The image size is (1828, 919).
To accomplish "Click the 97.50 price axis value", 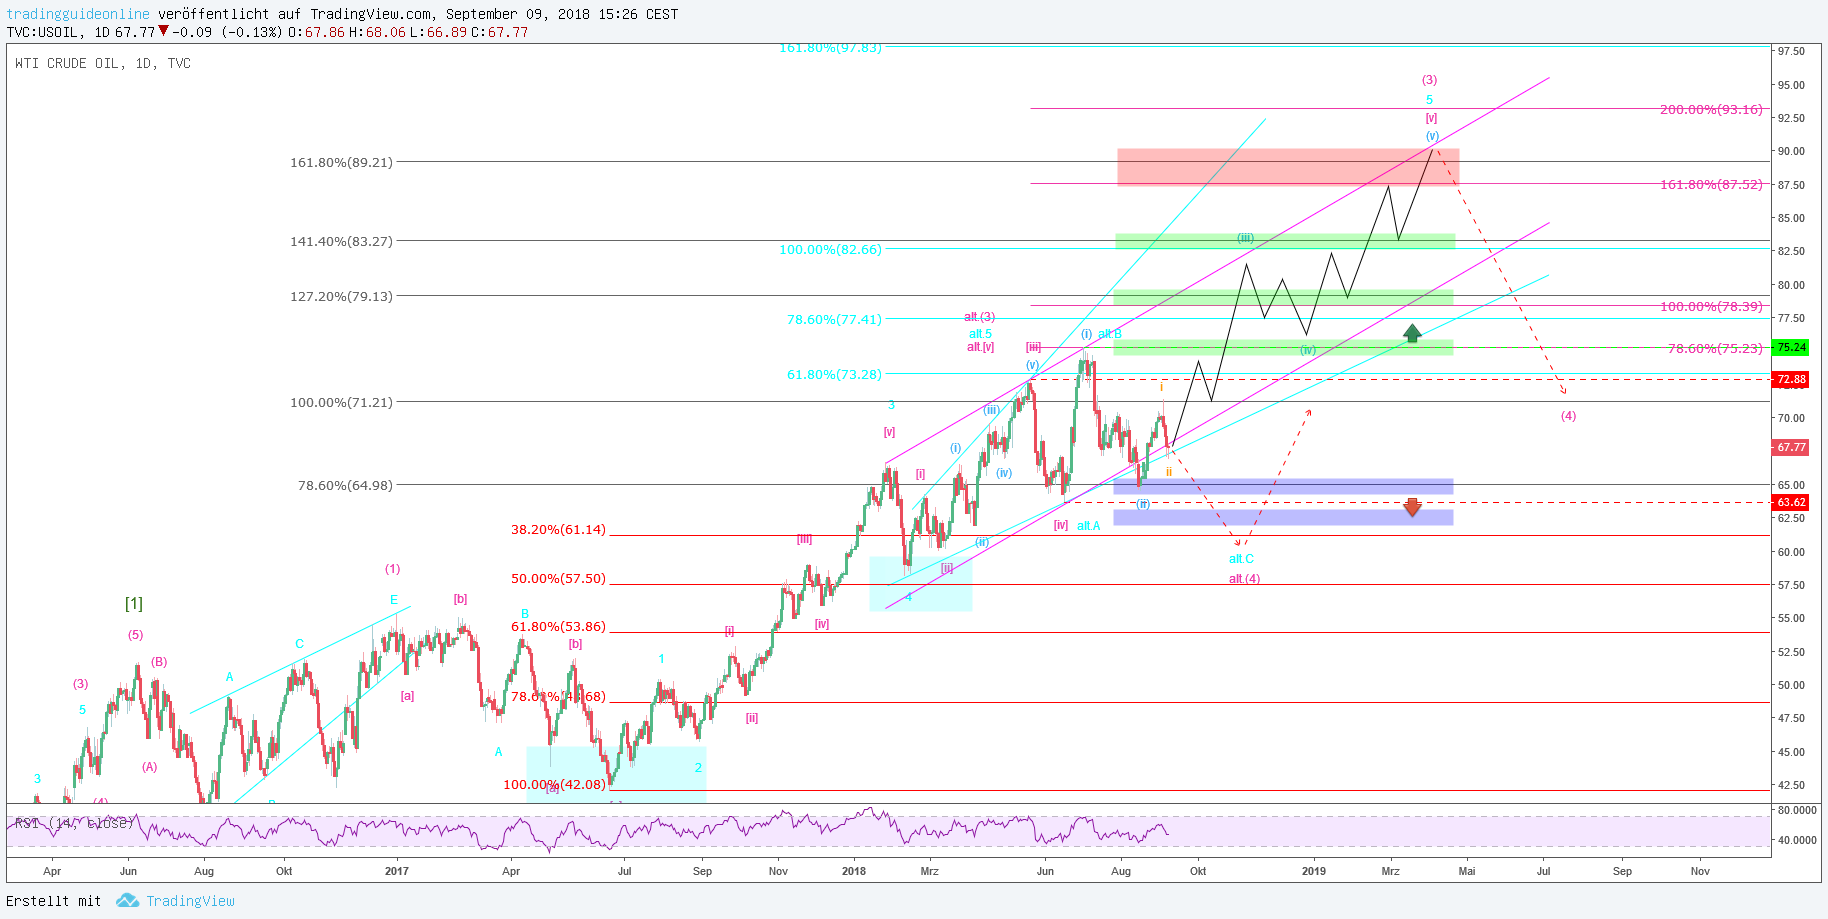I will pos(1791,51).
